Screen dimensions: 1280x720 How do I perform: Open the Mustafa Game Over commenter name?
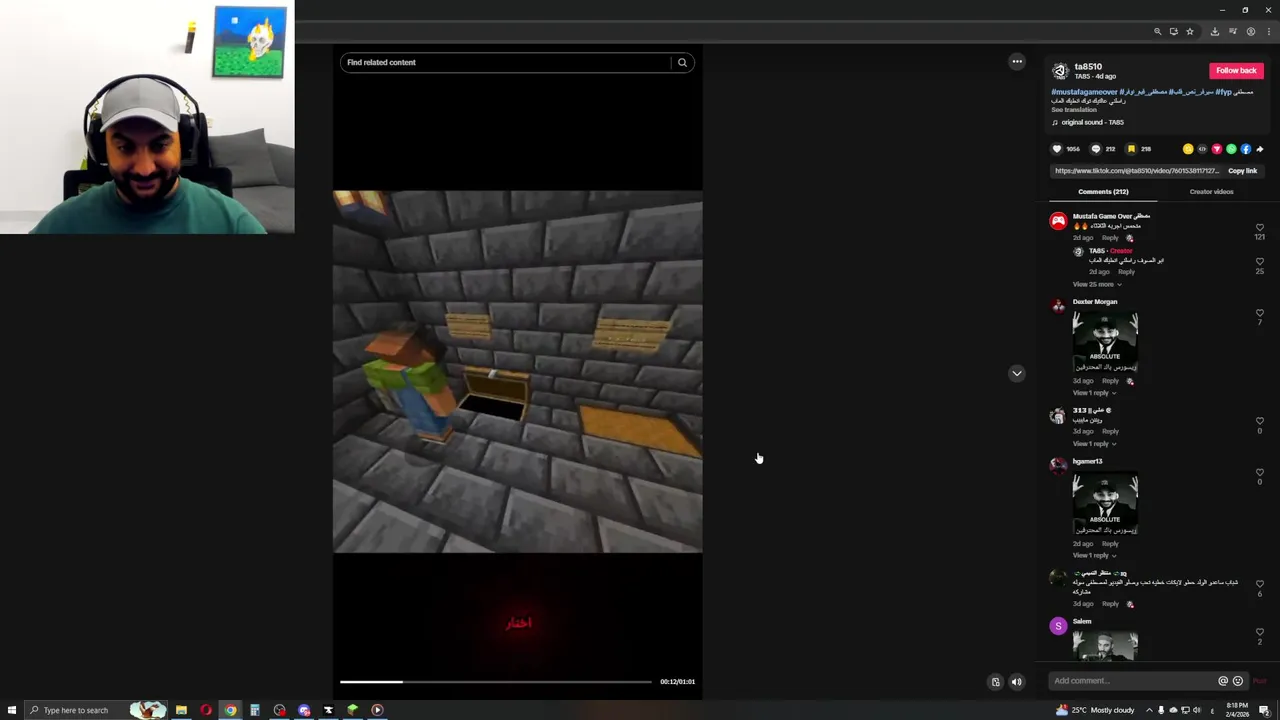[1111, 216]
